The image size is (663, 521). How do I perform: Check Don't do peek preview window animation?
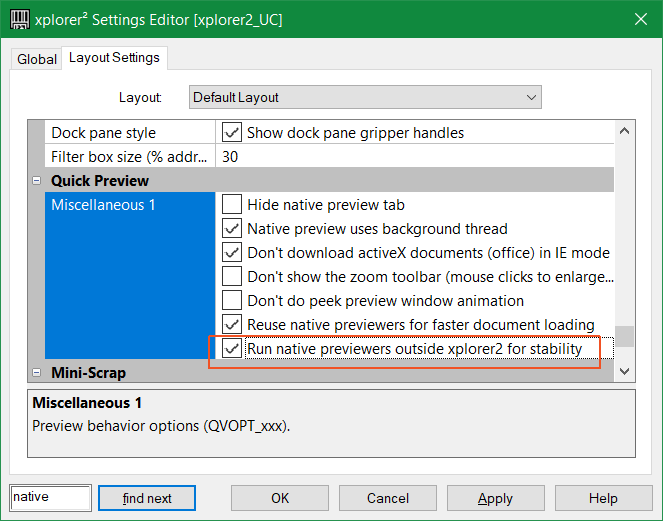232,301
